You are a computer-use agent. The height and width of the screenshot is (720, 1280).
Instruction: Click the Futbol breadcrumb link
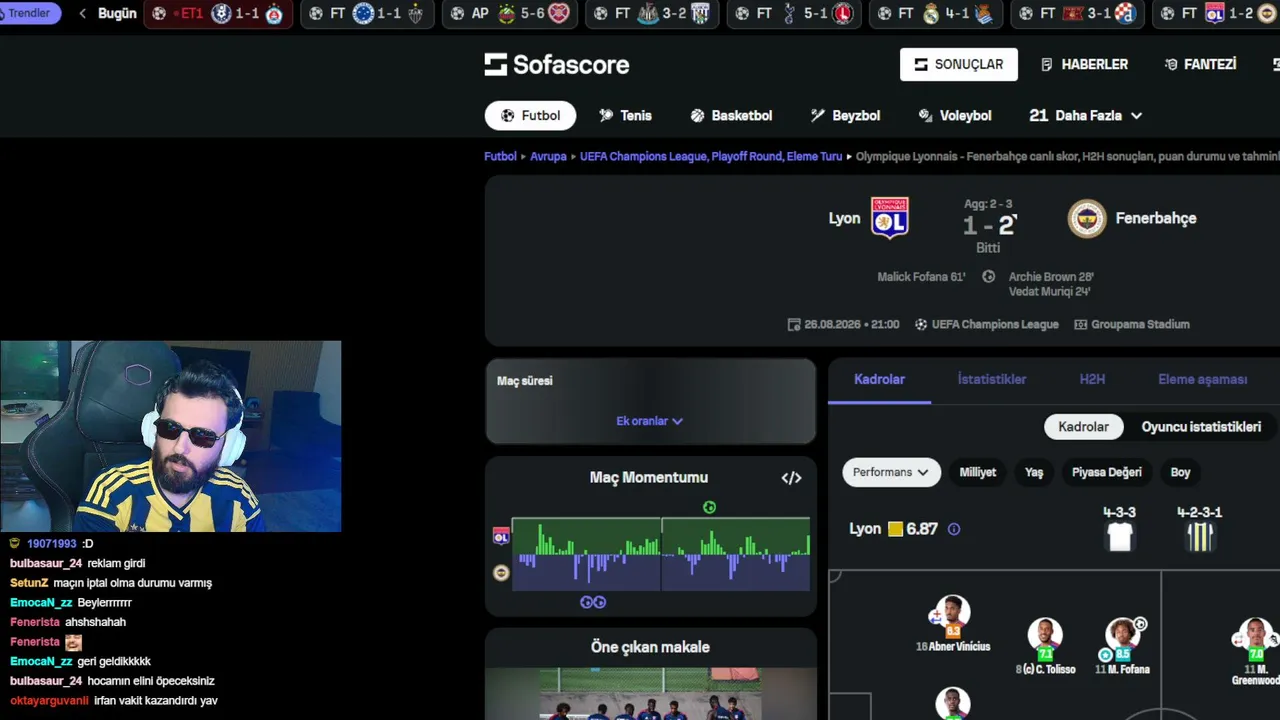(500, 157)
